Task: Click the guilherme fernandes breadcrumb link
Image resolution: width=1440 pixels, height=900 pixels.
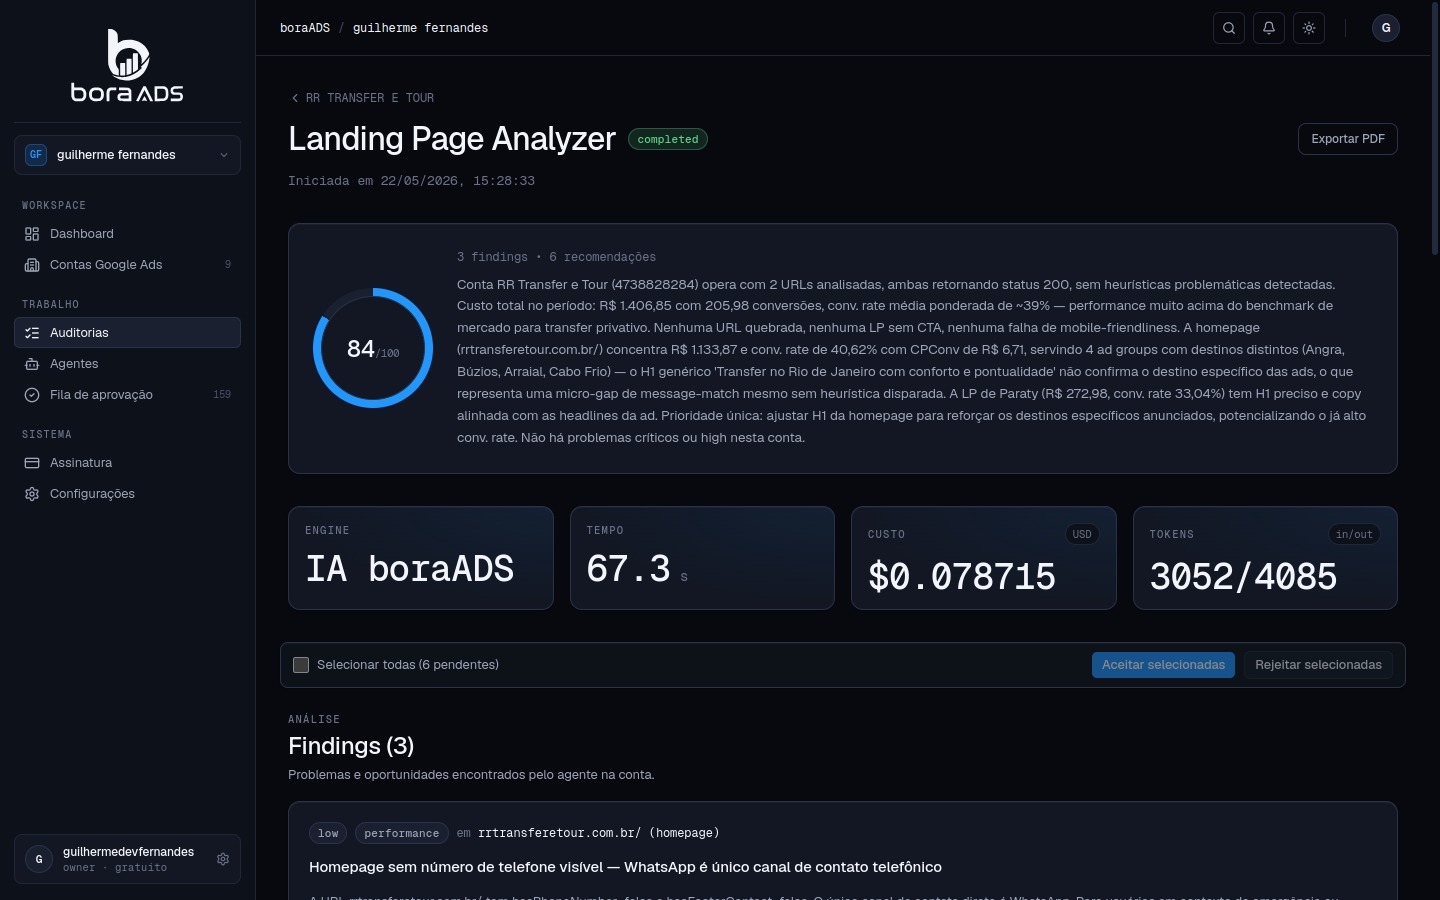Action: click(420, 28)
